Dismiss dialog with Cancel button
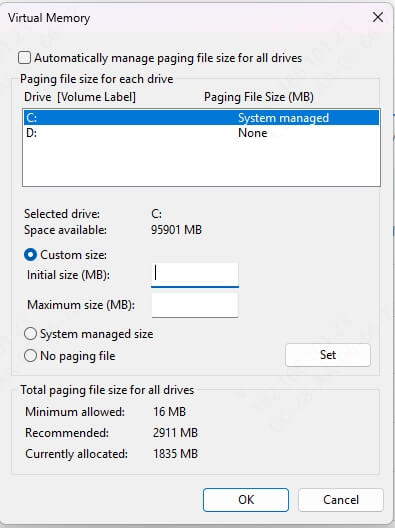Viewport: 395px width, 528px height. (341, 500)
